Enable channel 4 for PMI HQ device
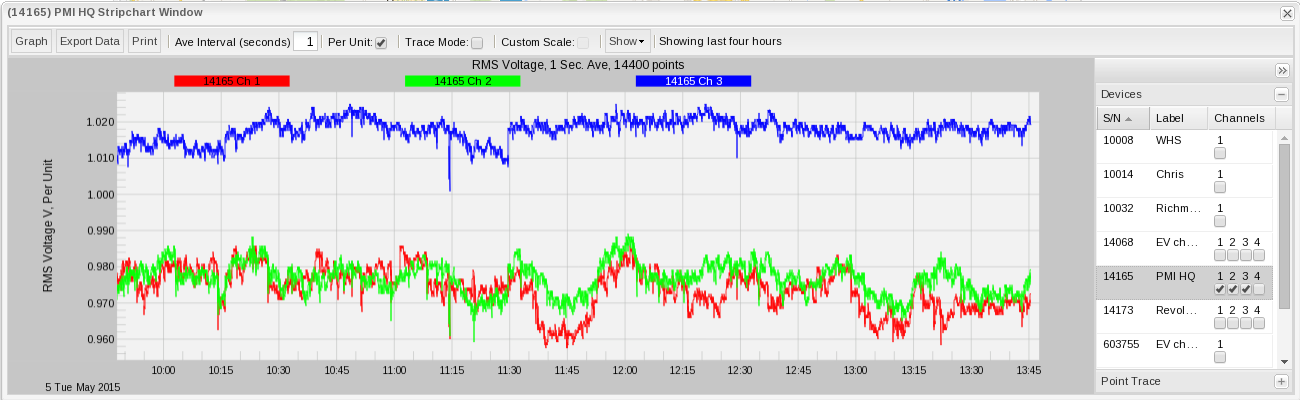The height and width of the screenshot is (400, 1300). tap(1258, 289)
